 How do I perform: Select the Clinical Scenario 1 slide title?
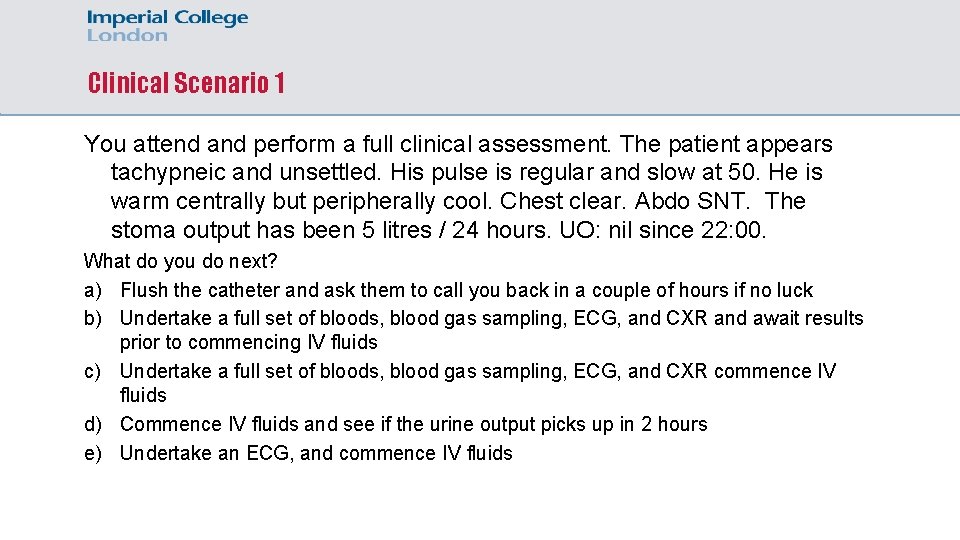click(x=186, y=83)
